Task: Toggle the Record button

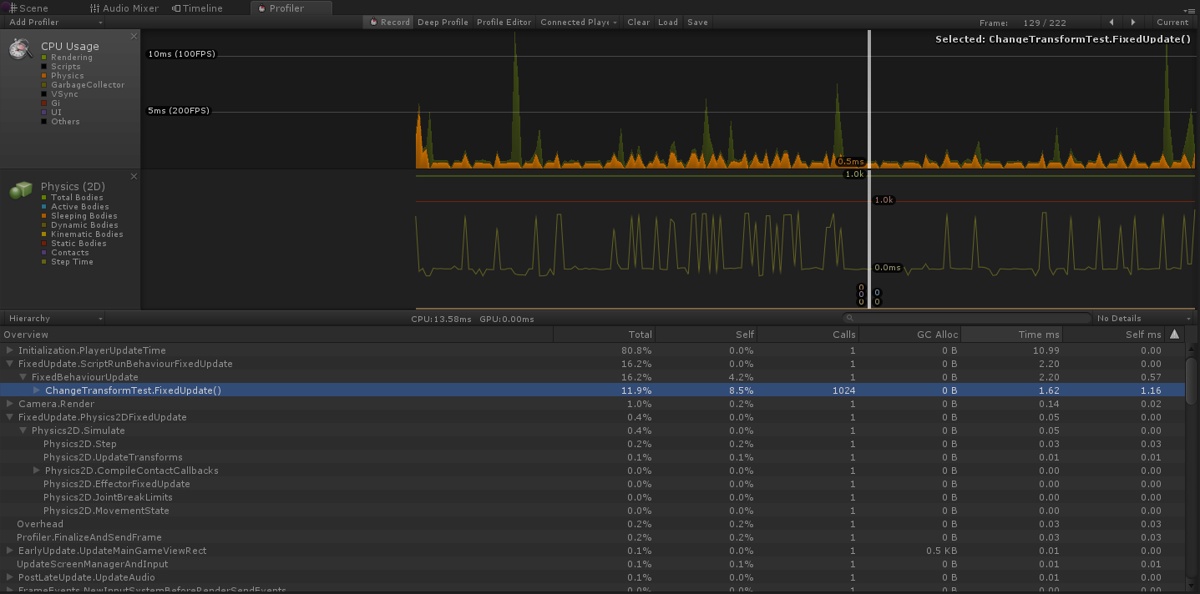Action: click(389, 22)
